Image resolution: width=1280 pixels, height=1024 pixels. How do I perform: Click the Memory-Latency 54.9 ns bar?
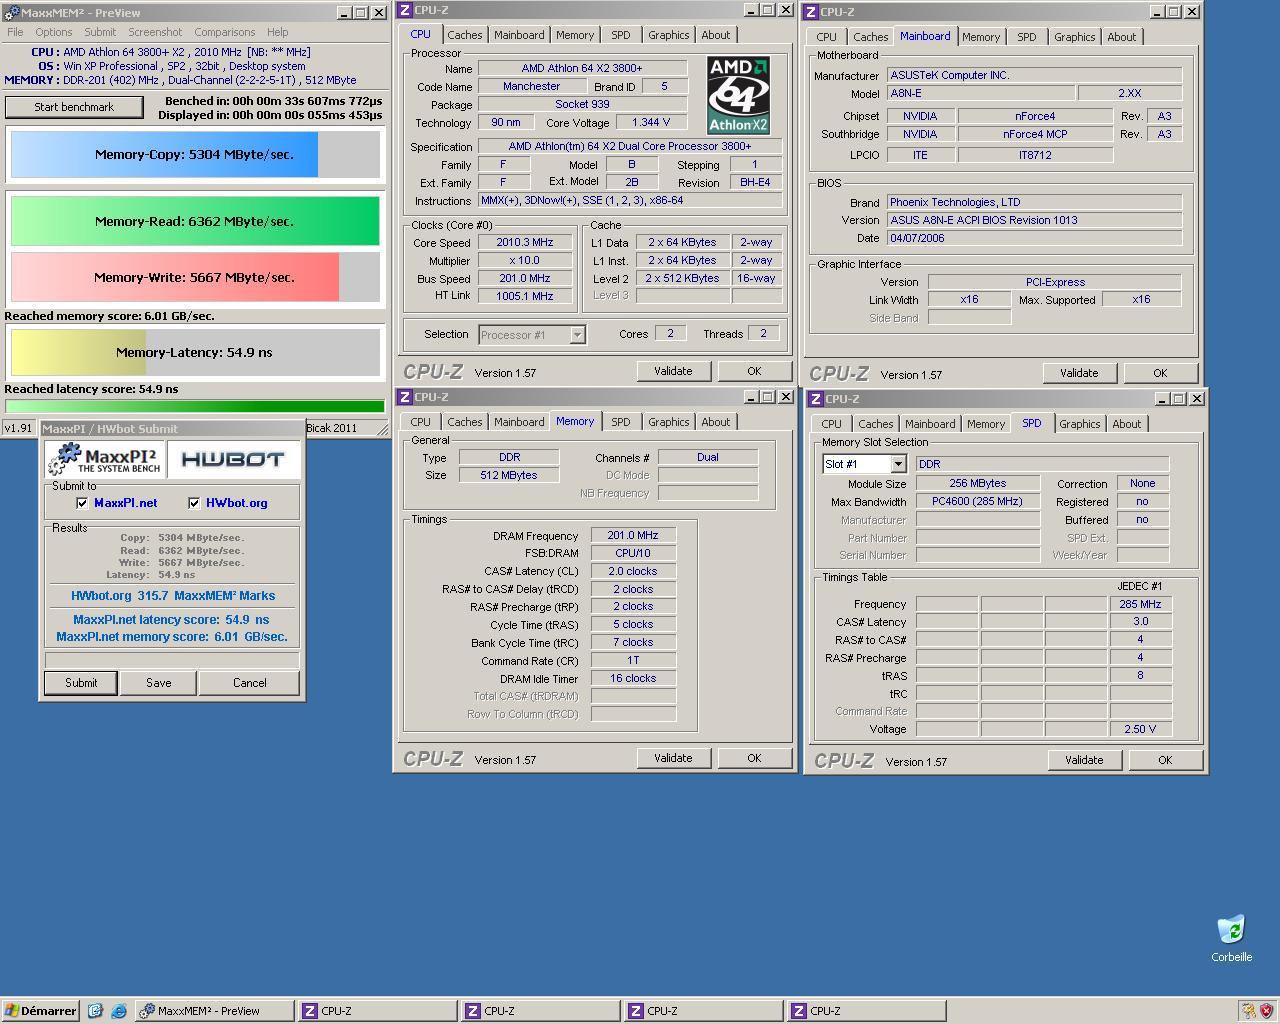(x=195, y=352)
